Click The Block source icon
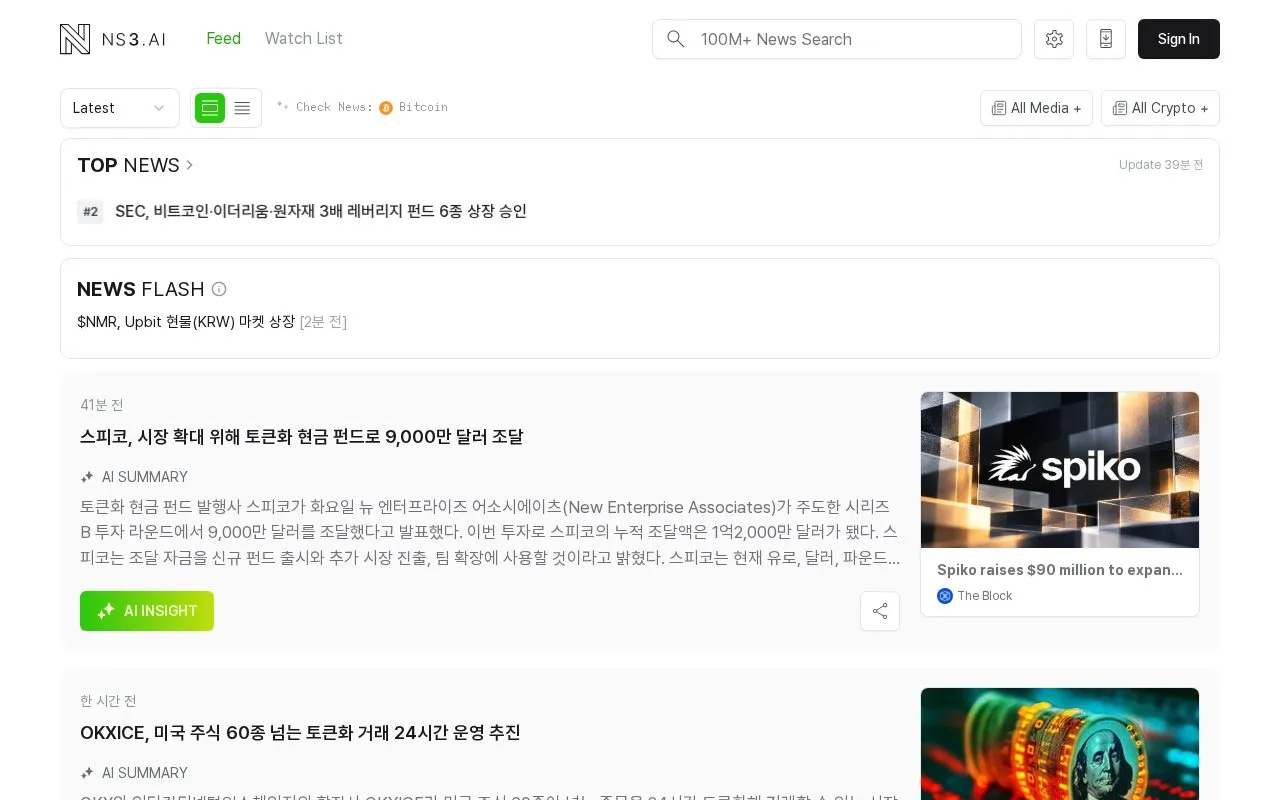The image size is (1280, 800). pyautogui.click(x=945, y=596)
